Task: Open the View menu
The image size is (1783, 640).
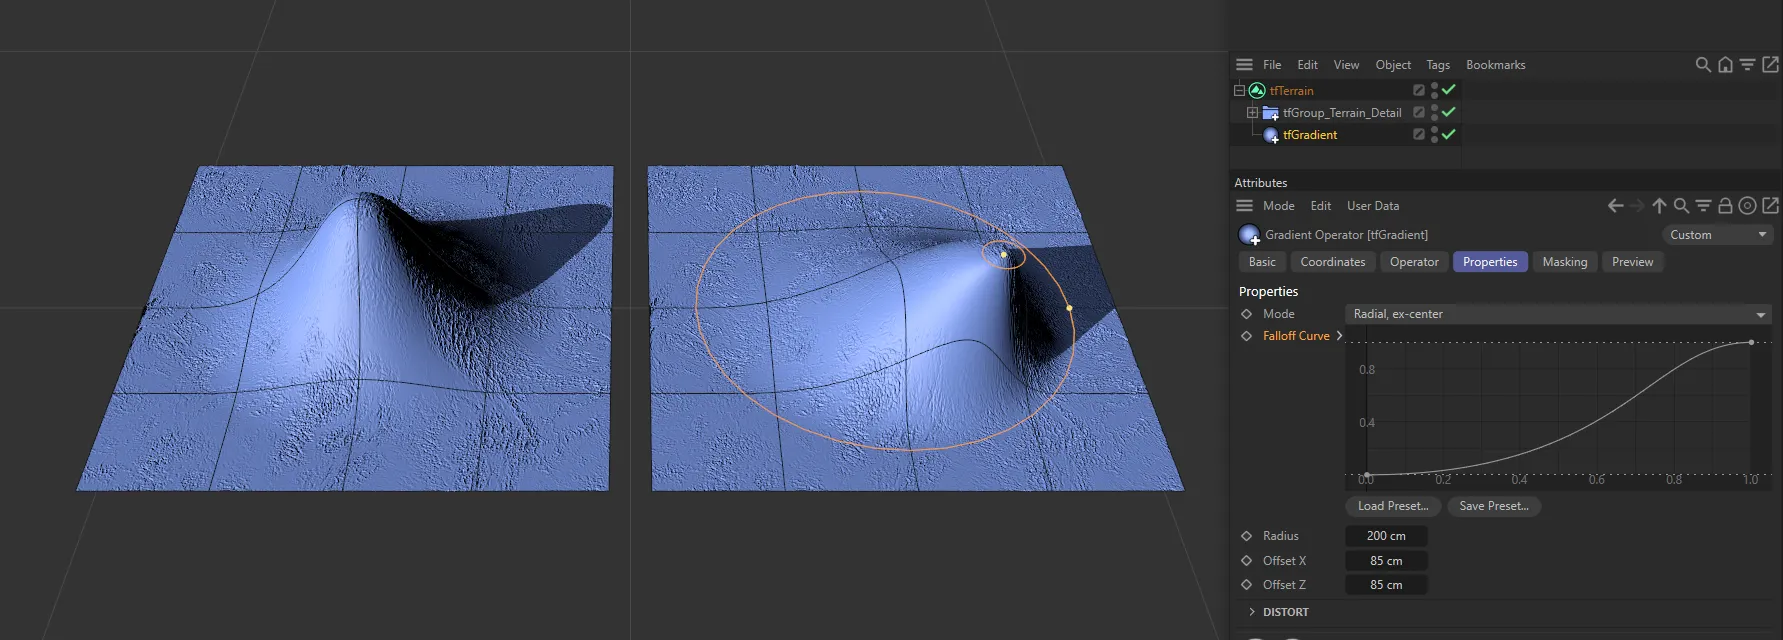Action: 1346,65
